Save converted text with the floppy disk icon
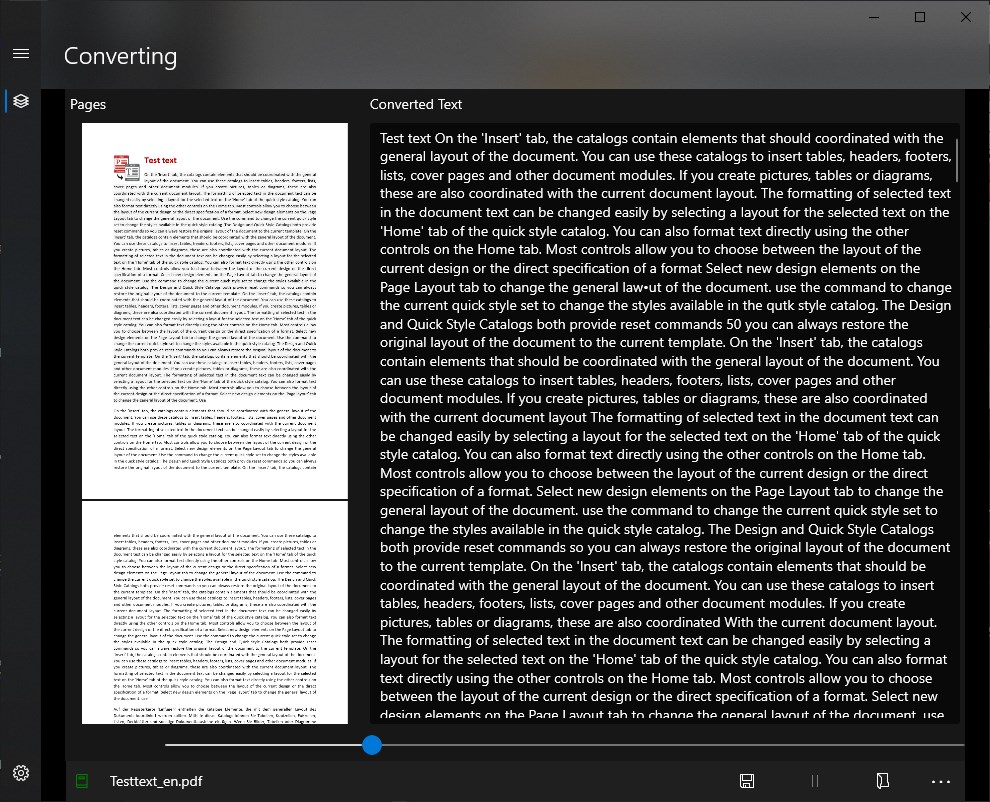990x802 pixels. coord(747,781)
